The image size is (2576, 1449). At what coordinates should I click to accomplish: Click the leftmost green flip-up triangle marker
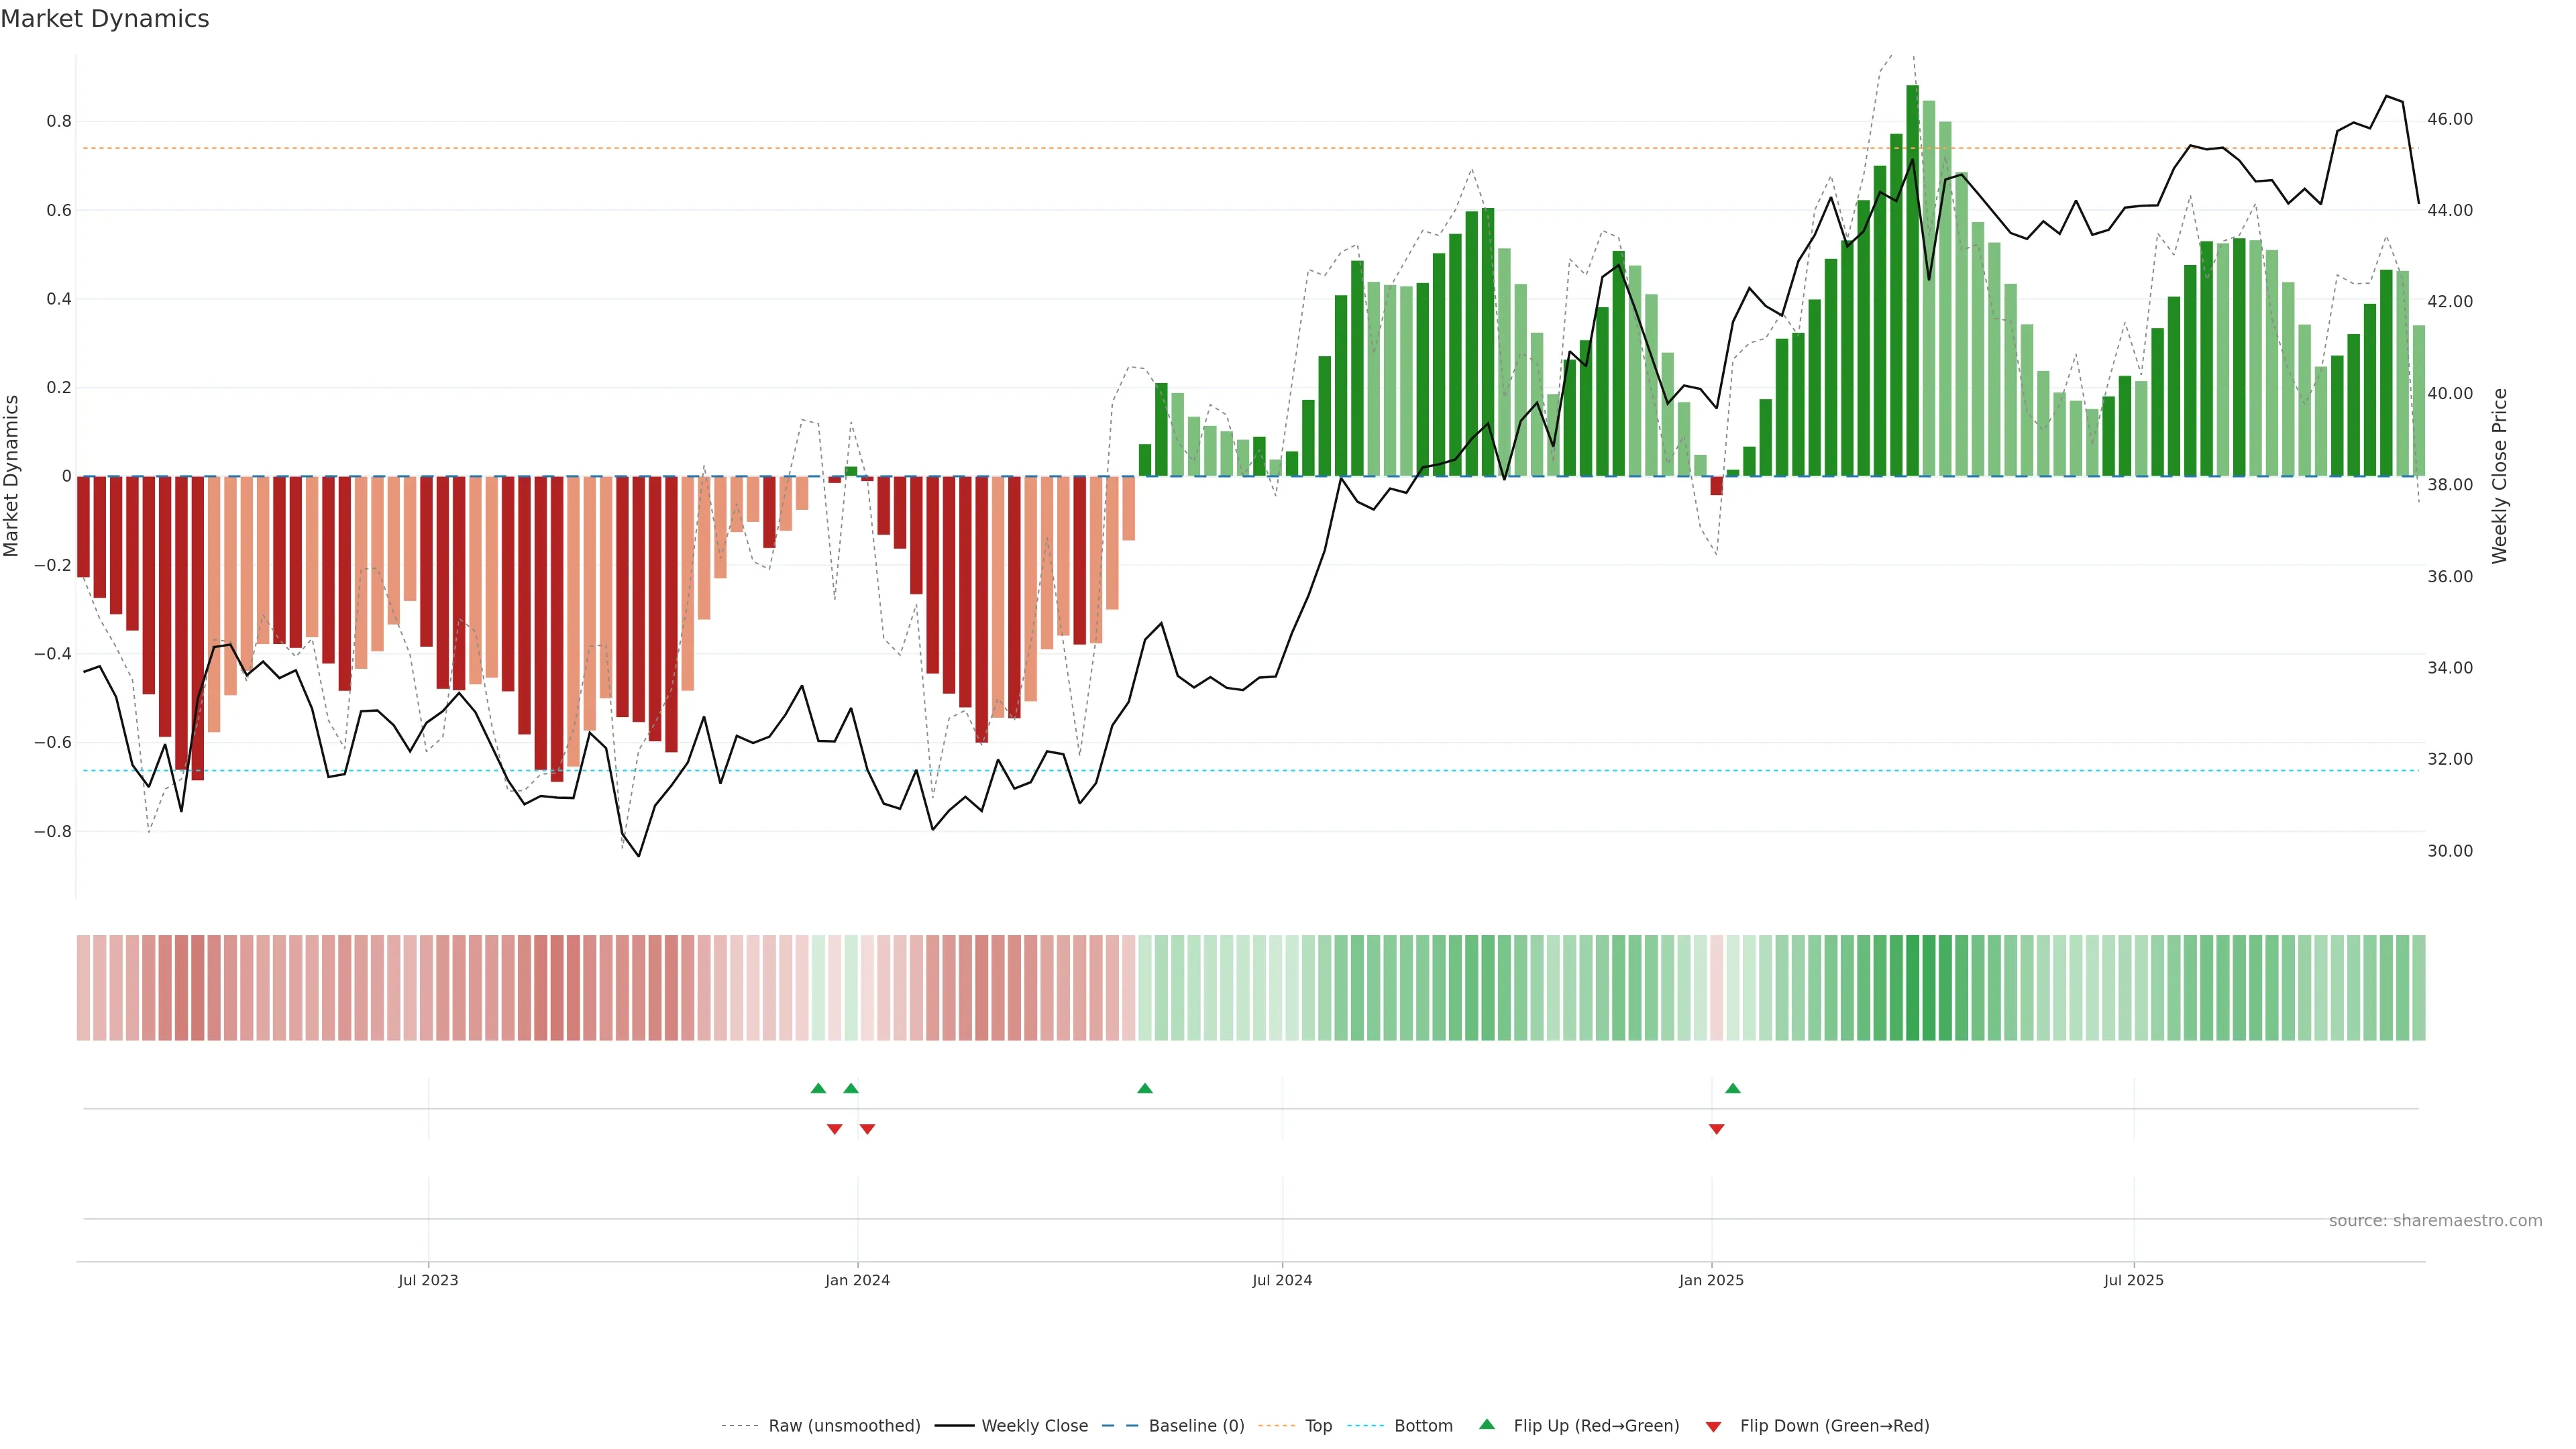tap(818, 1088)
